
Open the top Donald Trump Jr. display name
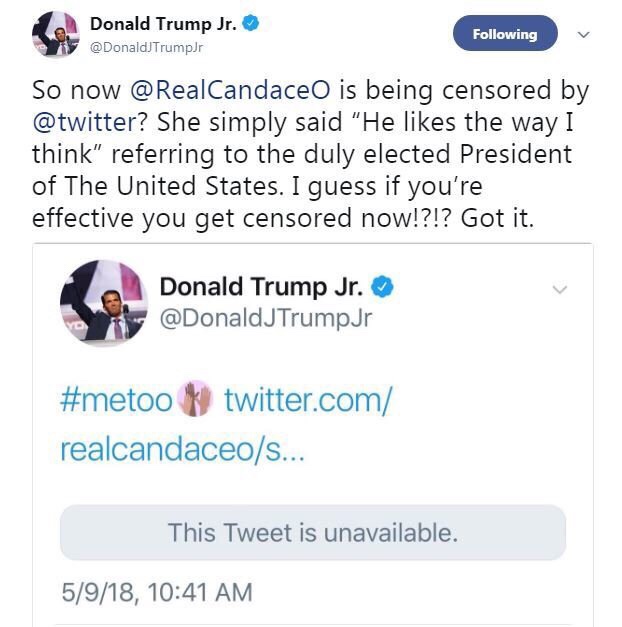tap(163, 23)
